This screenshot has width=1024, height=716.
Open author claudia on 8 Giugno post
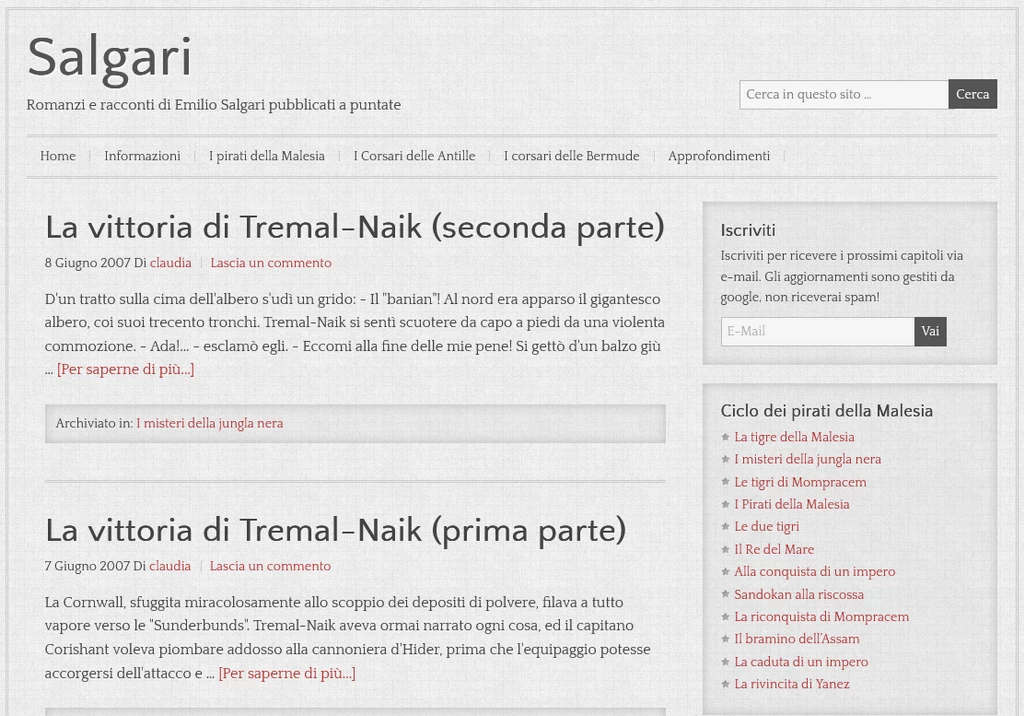tap(170, 263)
